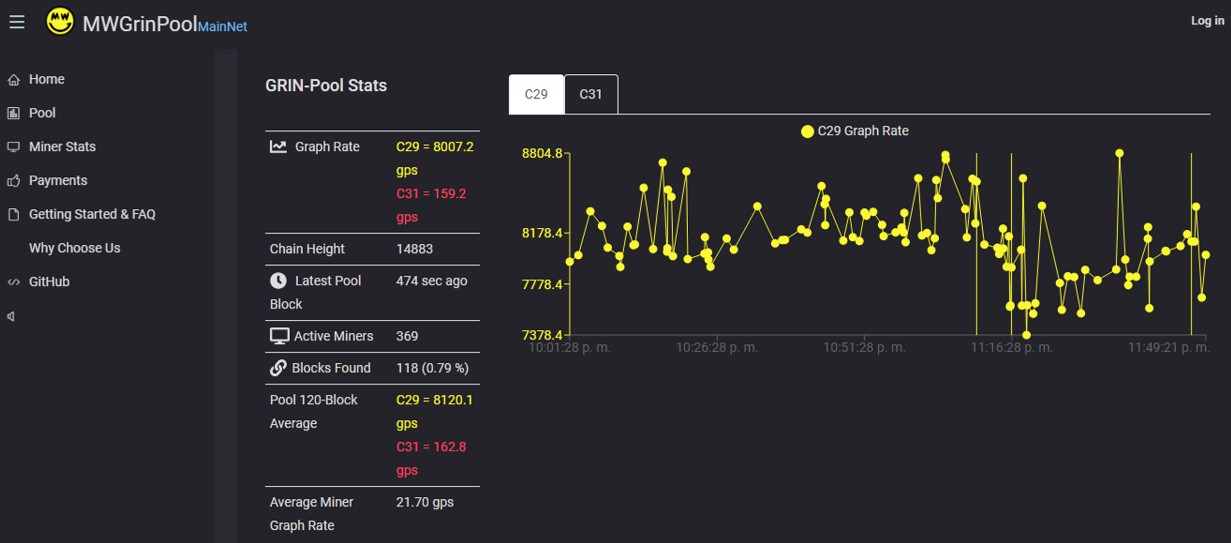Switch to the C29 tab
The height and width of the screenshot is (543, 1231).
point(536,94)
